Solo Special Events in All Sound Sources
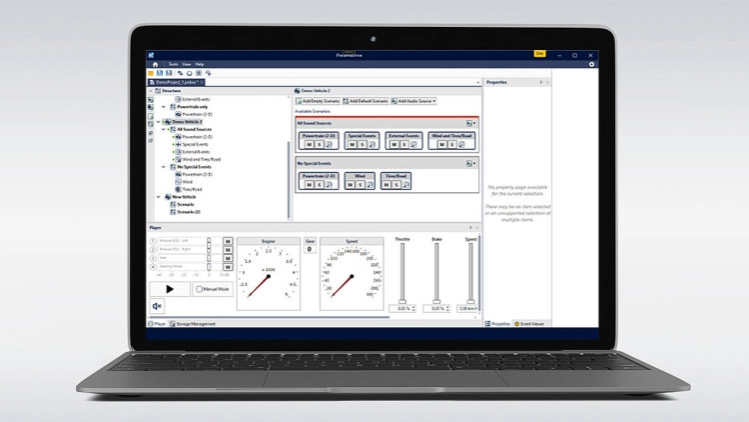 coord(363,145)
